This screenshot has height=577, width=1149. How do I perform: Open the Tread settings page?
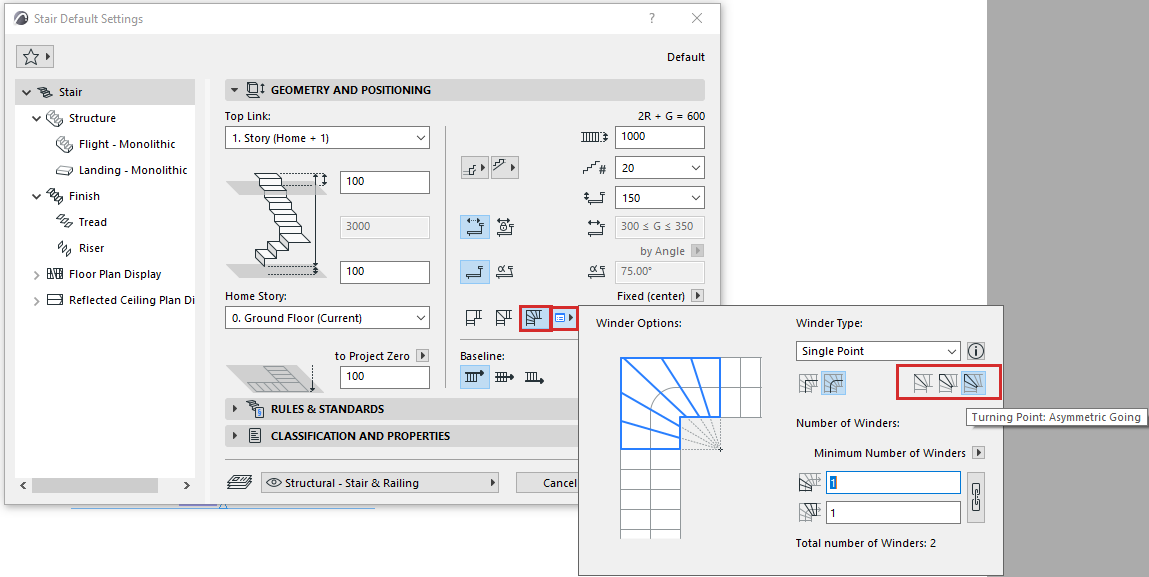(x=92, y=222)
